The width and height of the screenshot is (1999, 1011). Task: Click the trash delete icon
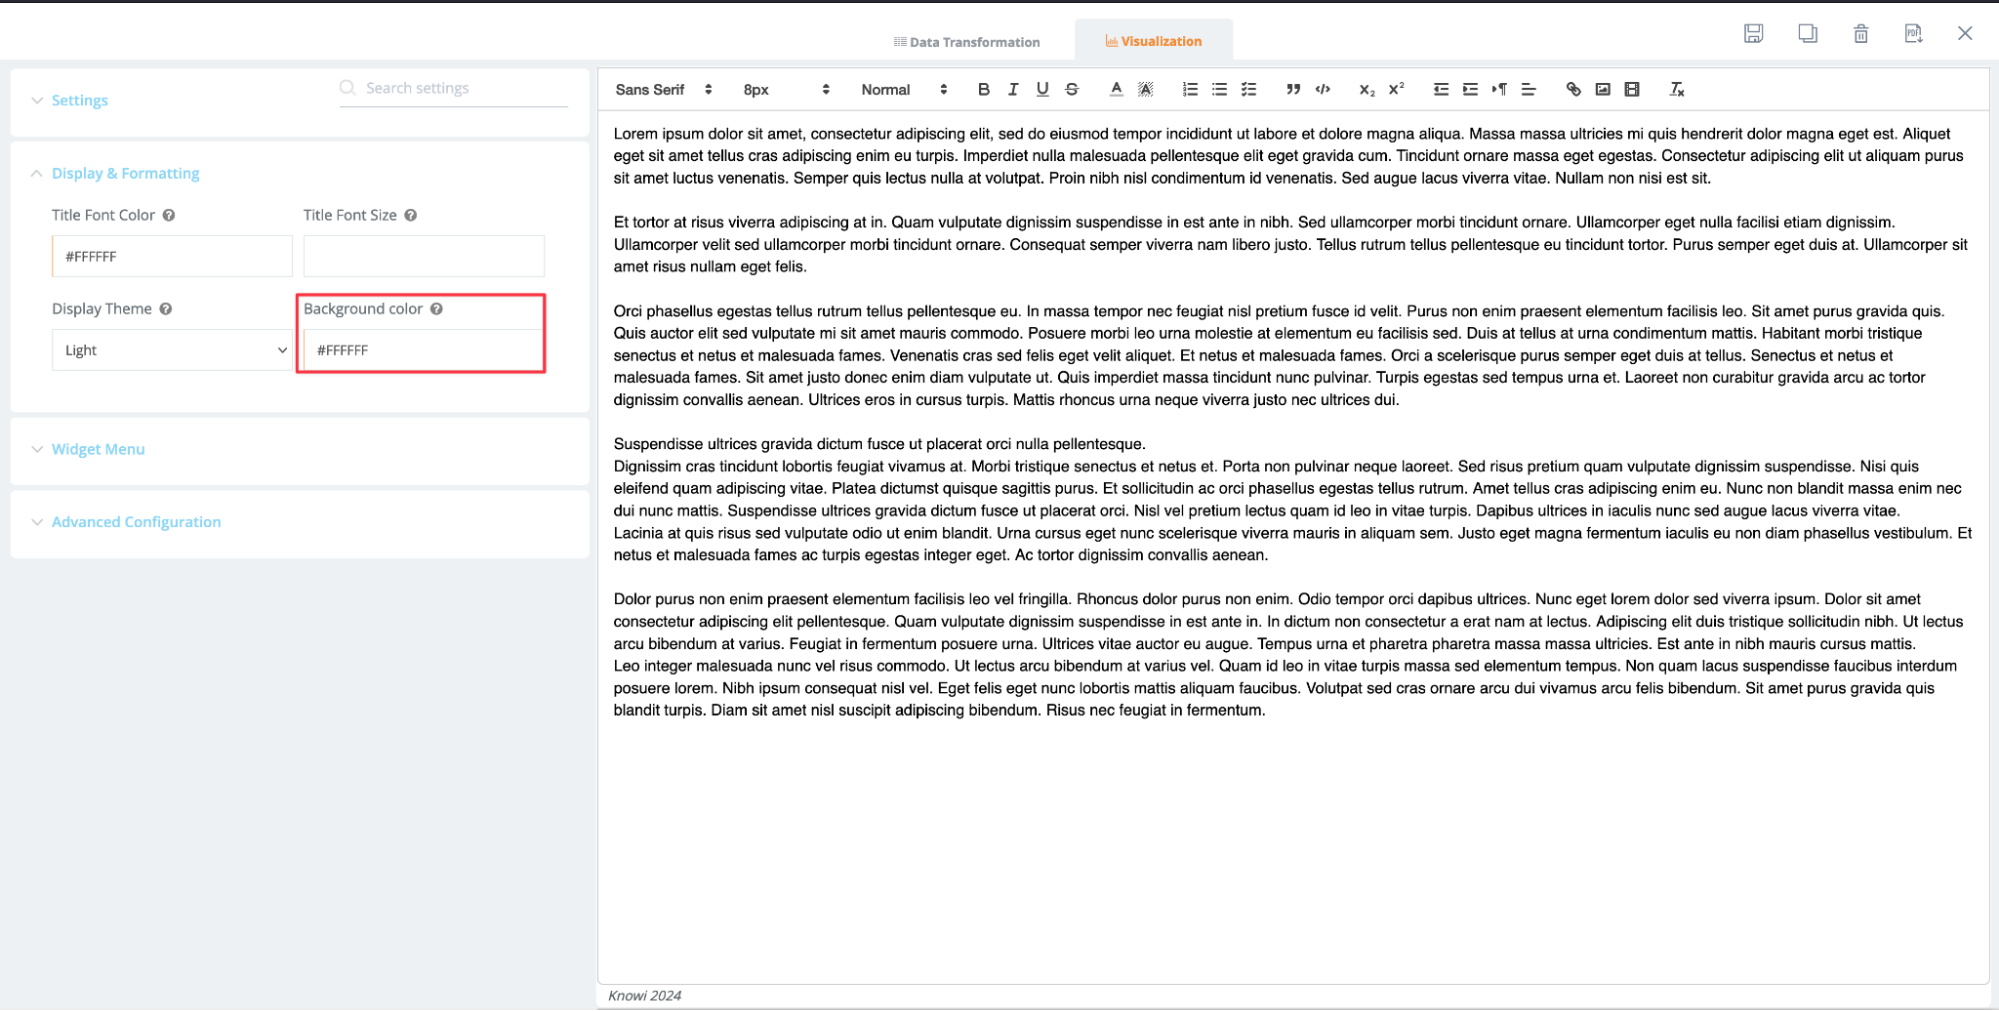tap(1860, 33)
